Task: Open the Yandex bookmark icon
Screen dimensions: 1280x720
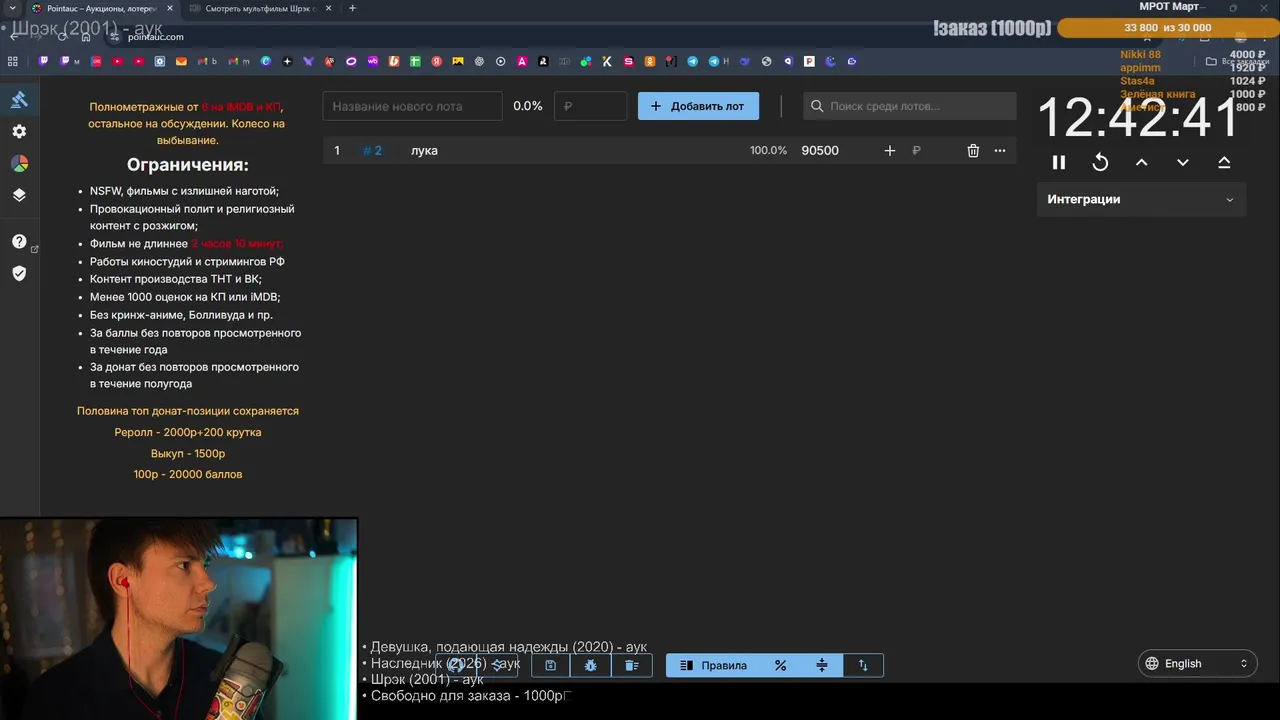Action: point(437,61)
